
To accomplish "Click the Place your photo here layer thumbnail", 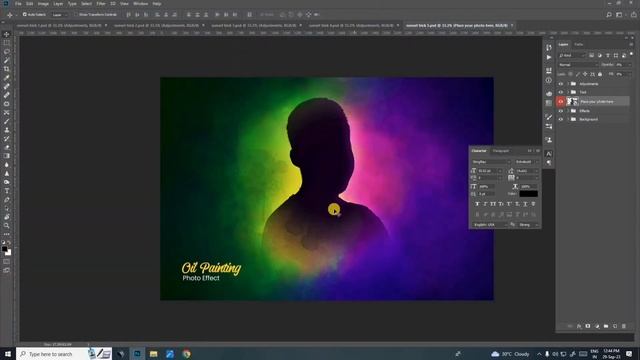I will pyautogui.click(x=572, y=101).
